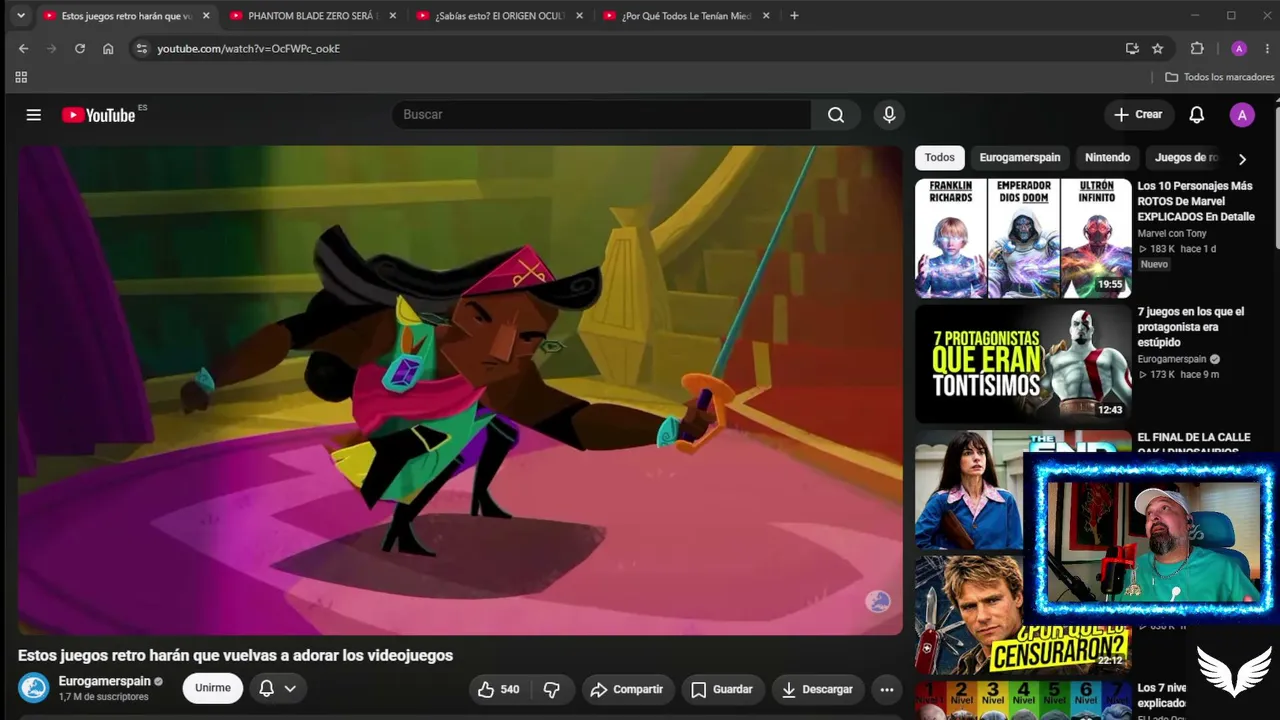Select the Nintendo filter chip
The width and height of the screenshot is (1280, 720).
[1107, 157]
